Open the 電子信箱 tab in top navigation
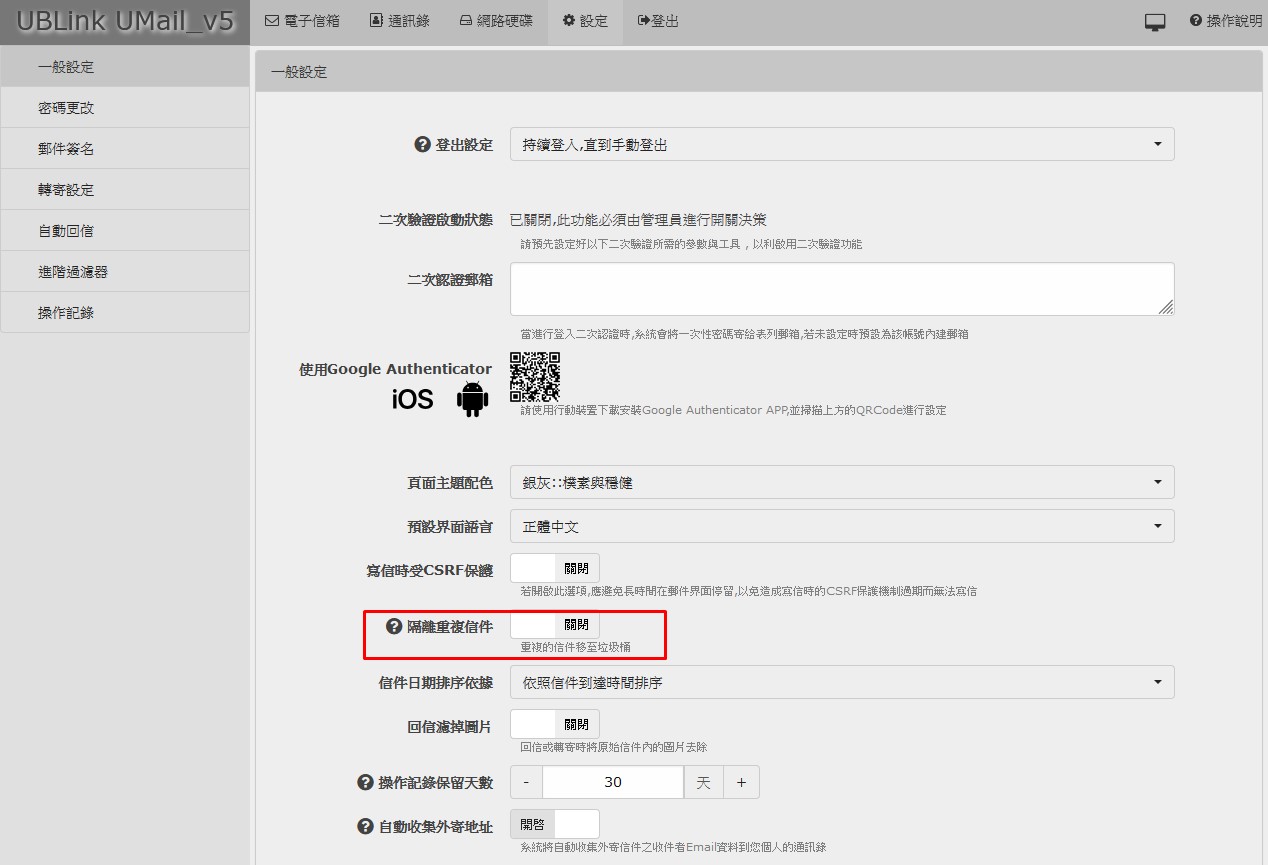This screenshot has width=1268, height=865. [x=302, y=21]
